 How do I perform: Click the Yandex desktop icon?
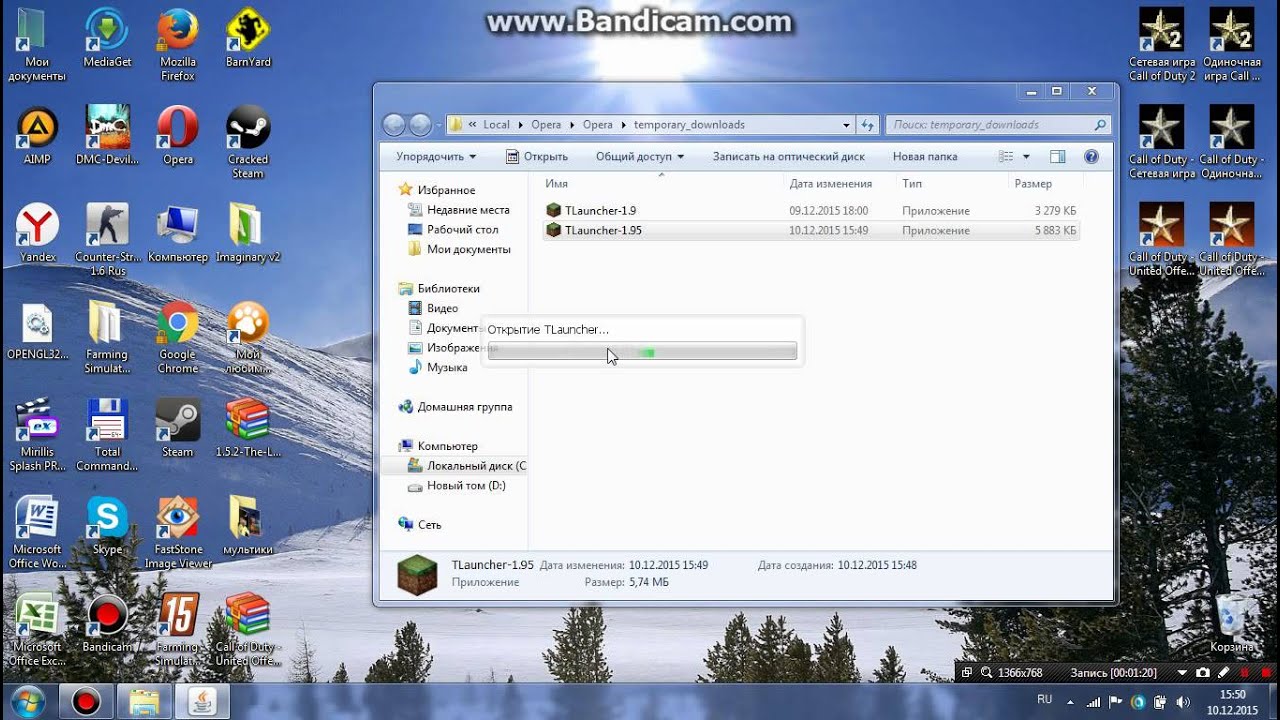pos(37,233)
